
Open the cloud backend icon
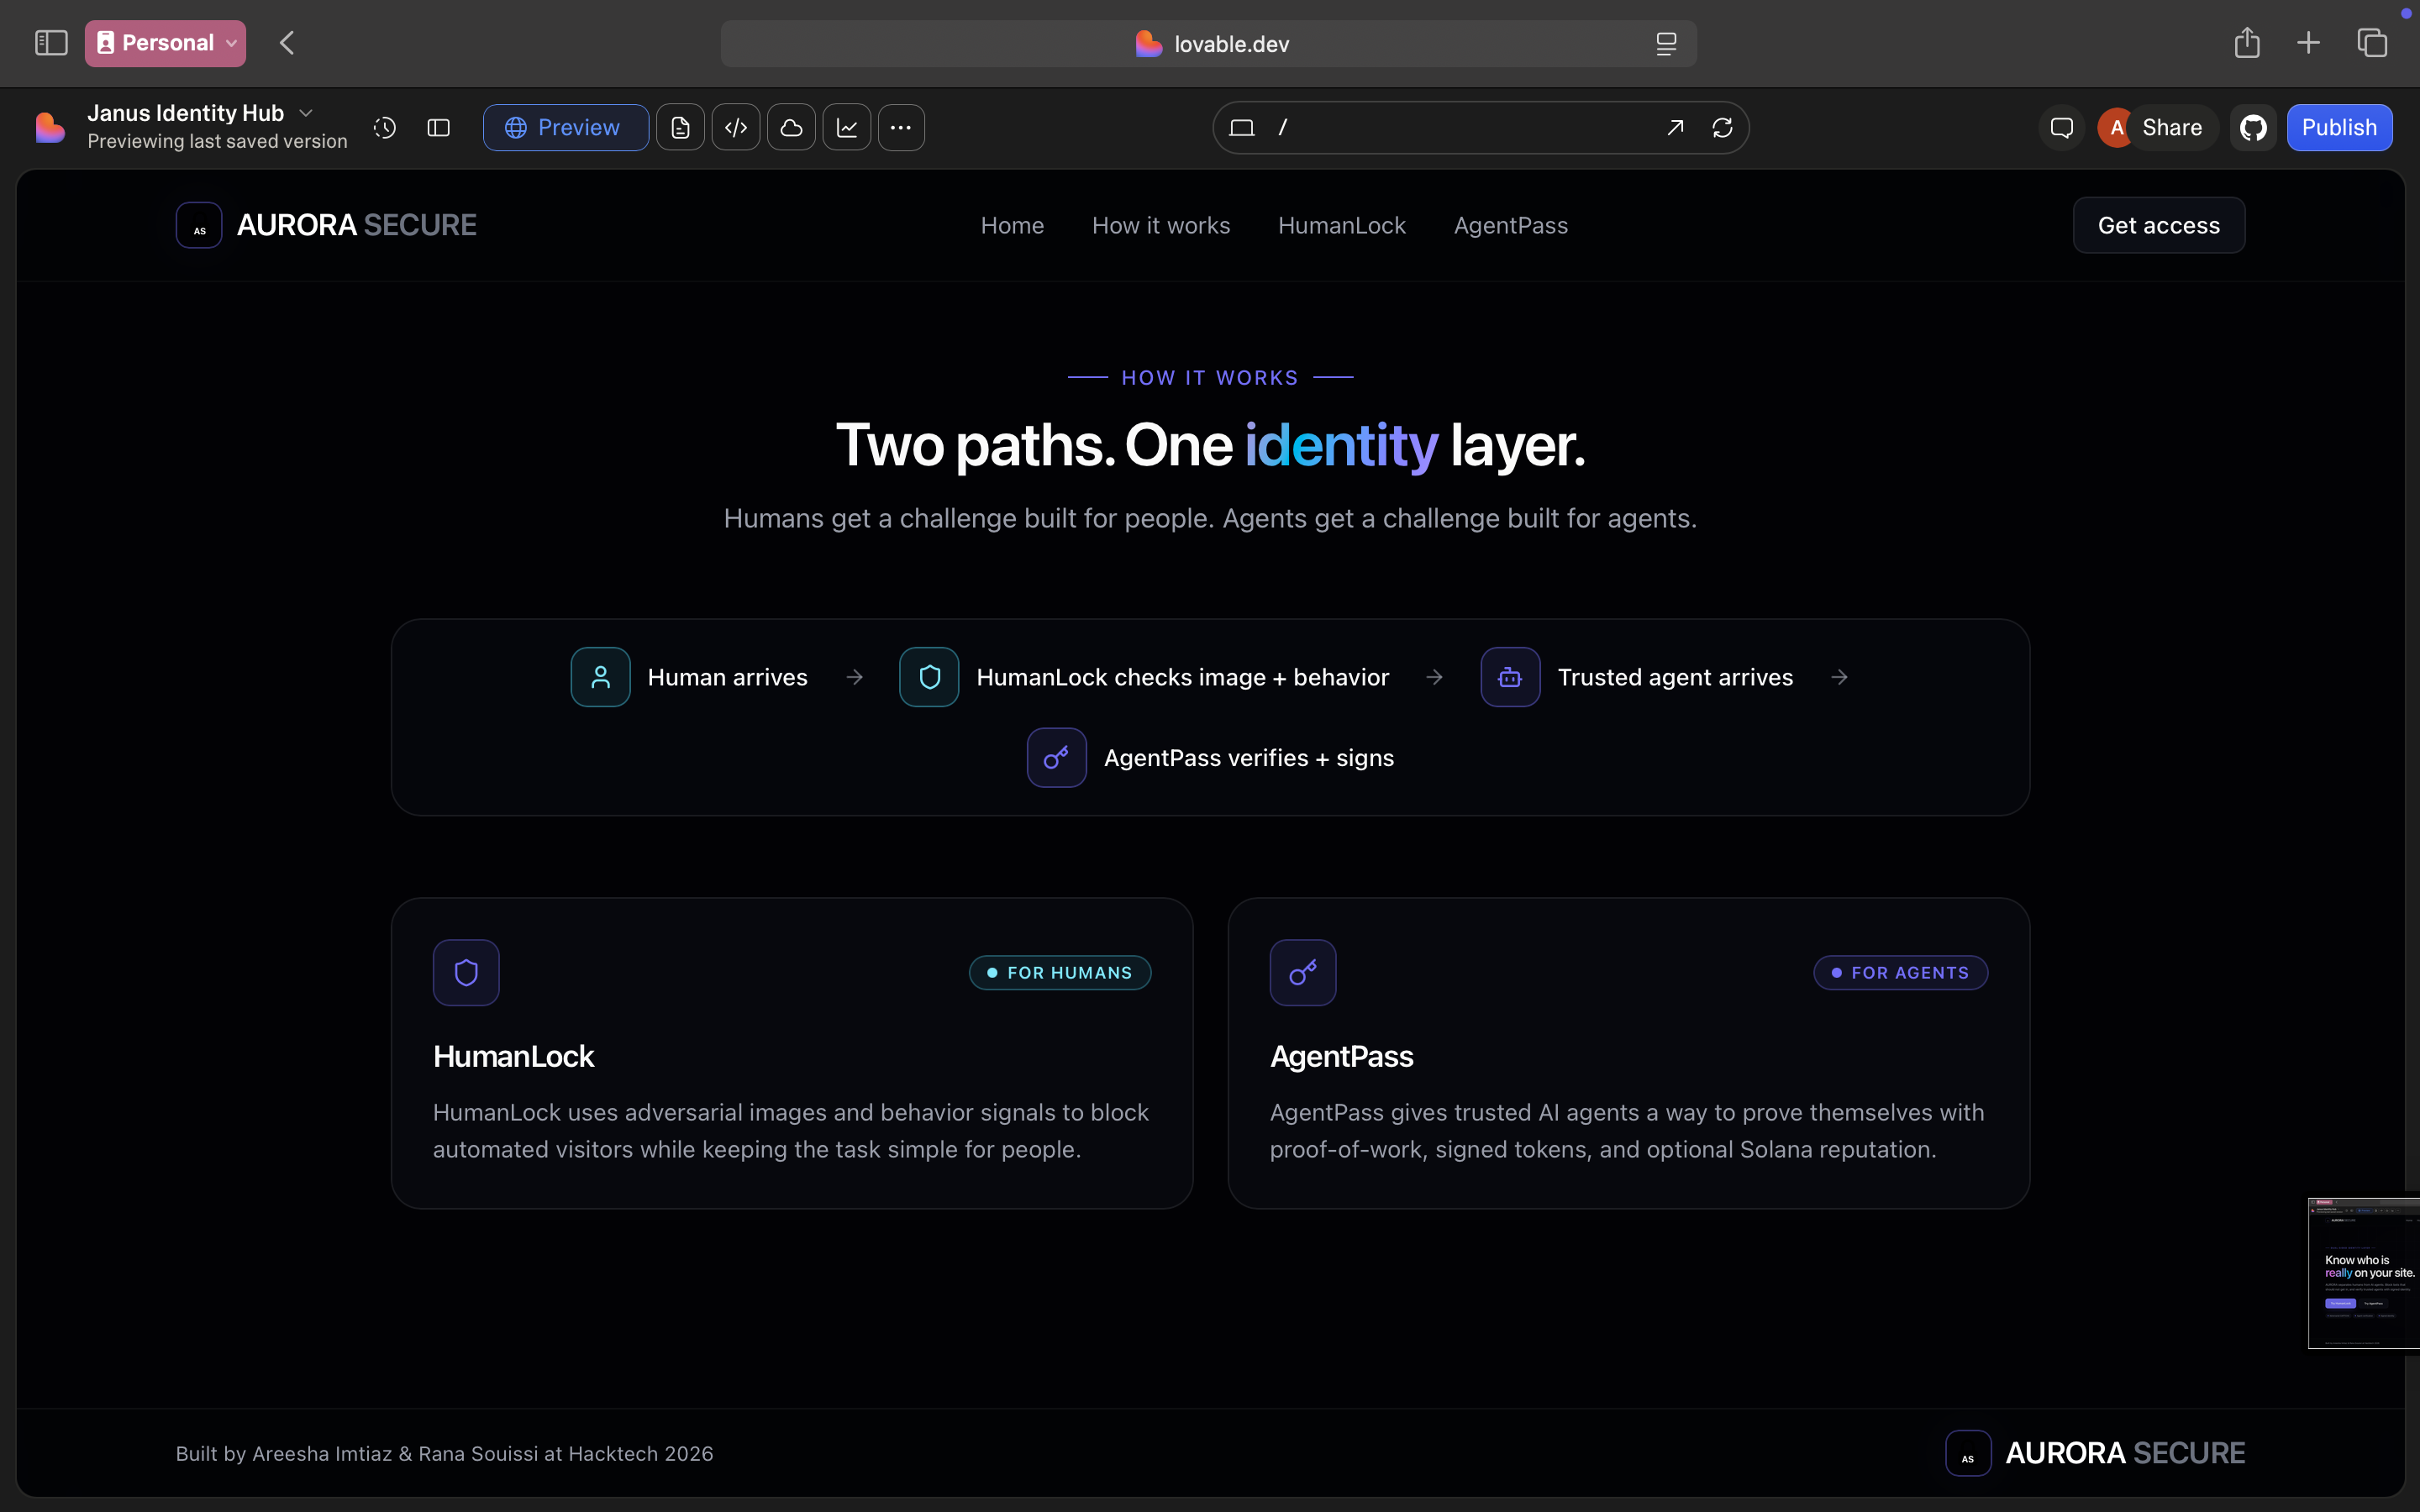click(x=791, y=128)
